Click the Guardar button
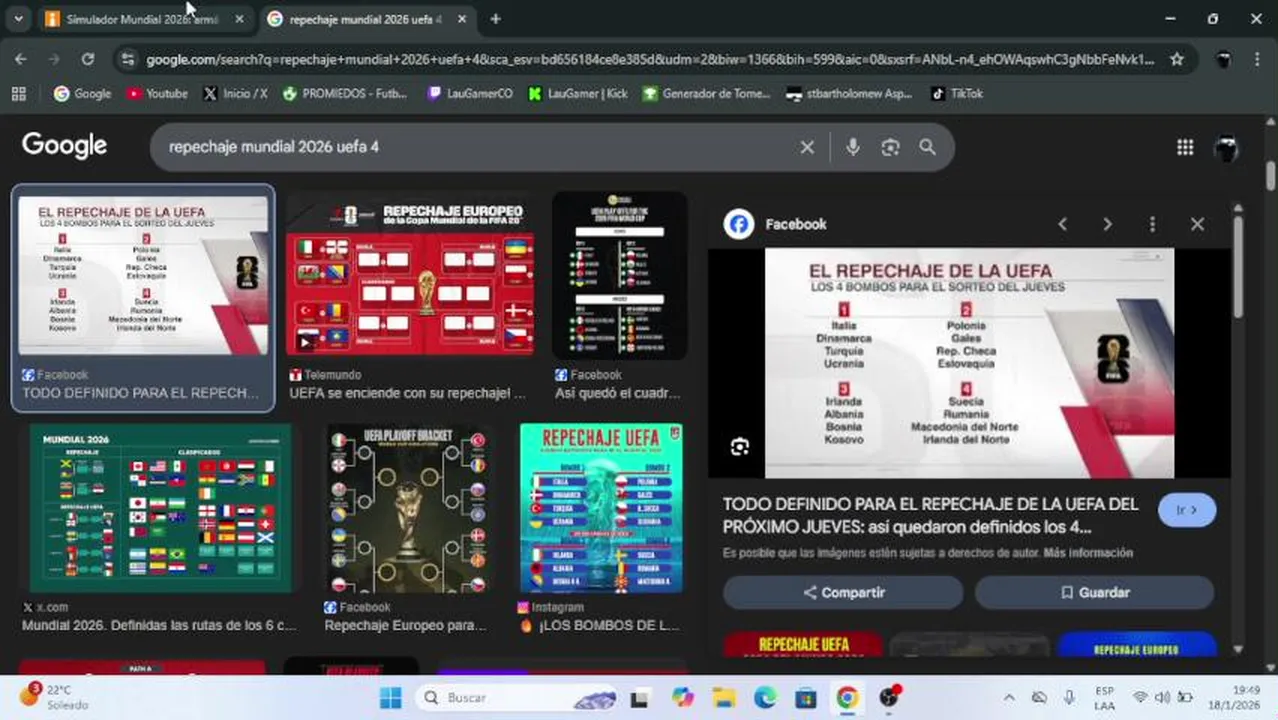Screen dimensions: 1278x720 [x=1094, y=592]
